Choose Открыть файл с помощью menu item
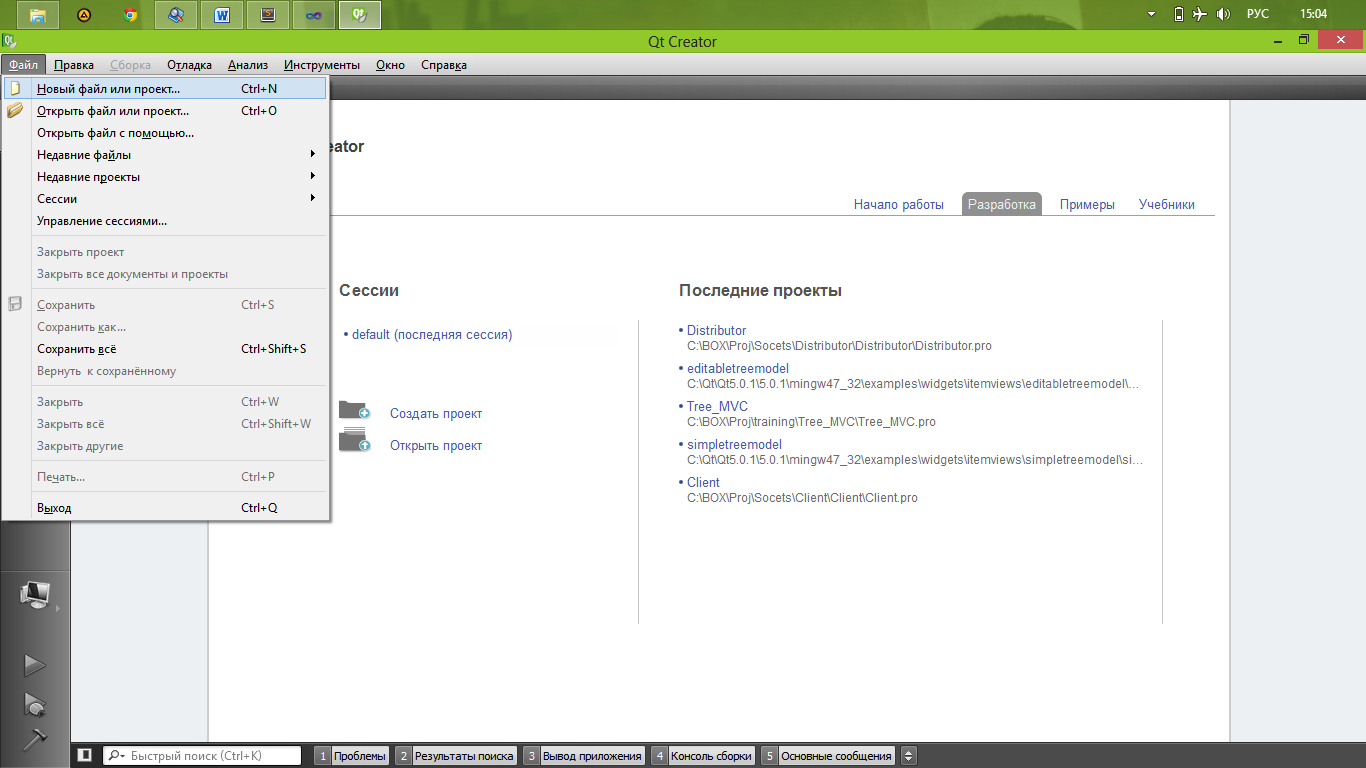 165,133
